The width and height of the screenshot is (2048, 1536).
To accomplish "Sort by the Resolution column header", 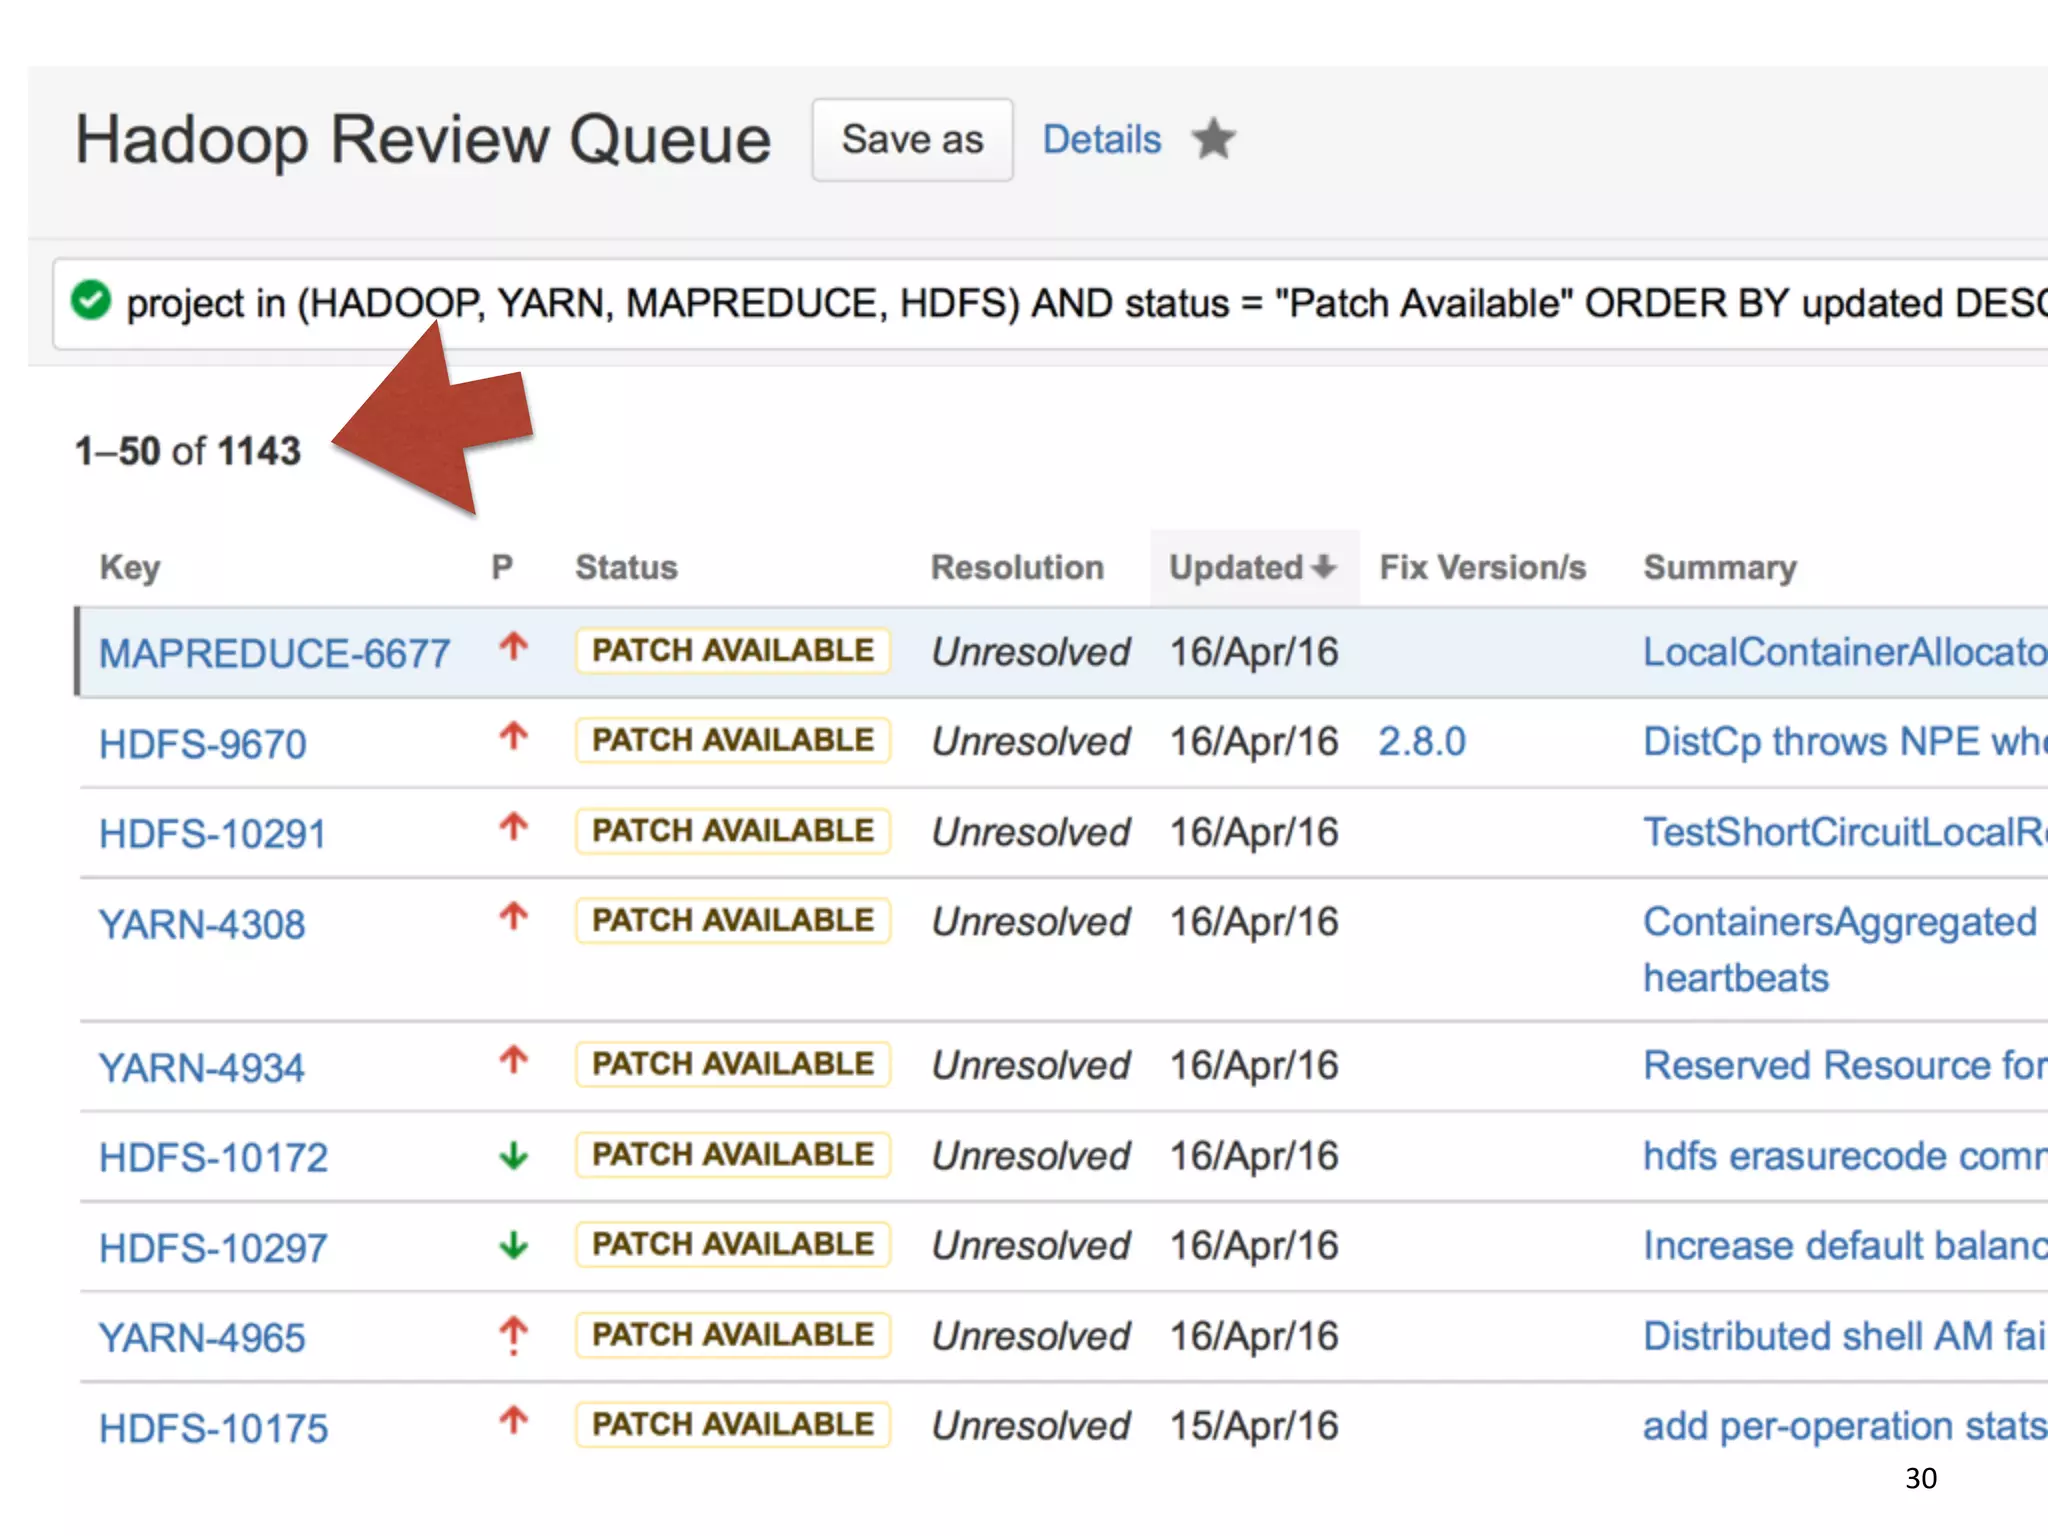I will tap(1016, 567).
